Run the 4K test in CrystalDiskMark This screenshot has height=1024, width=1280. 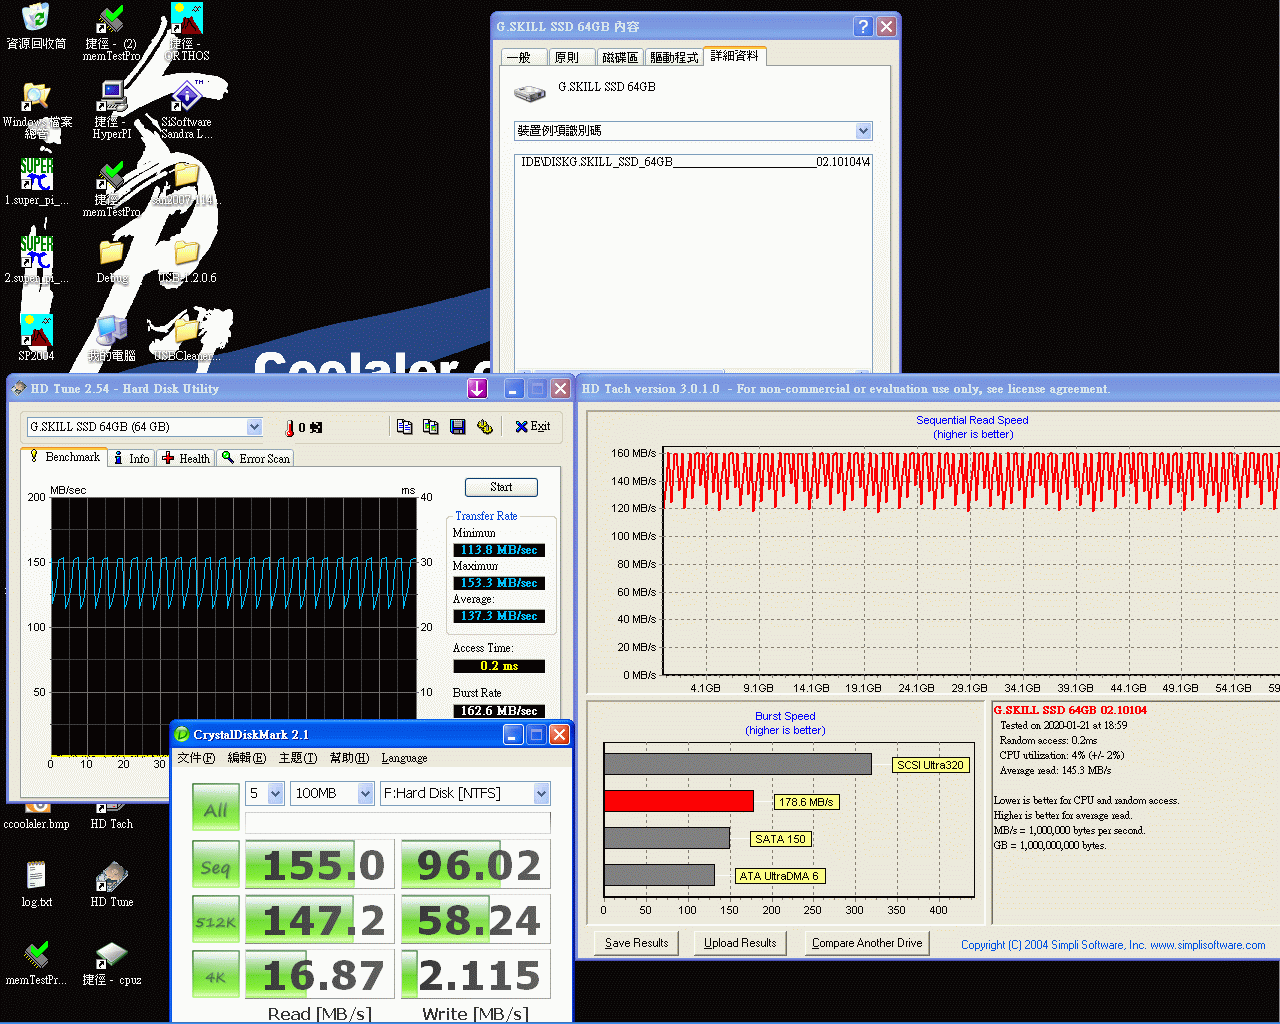tap(216, 975)
